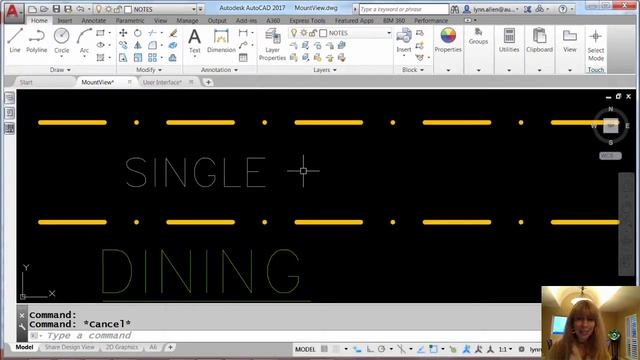640x360 pixels.
Task: Toggle grid display in status bar
Action: pos(324,349)
